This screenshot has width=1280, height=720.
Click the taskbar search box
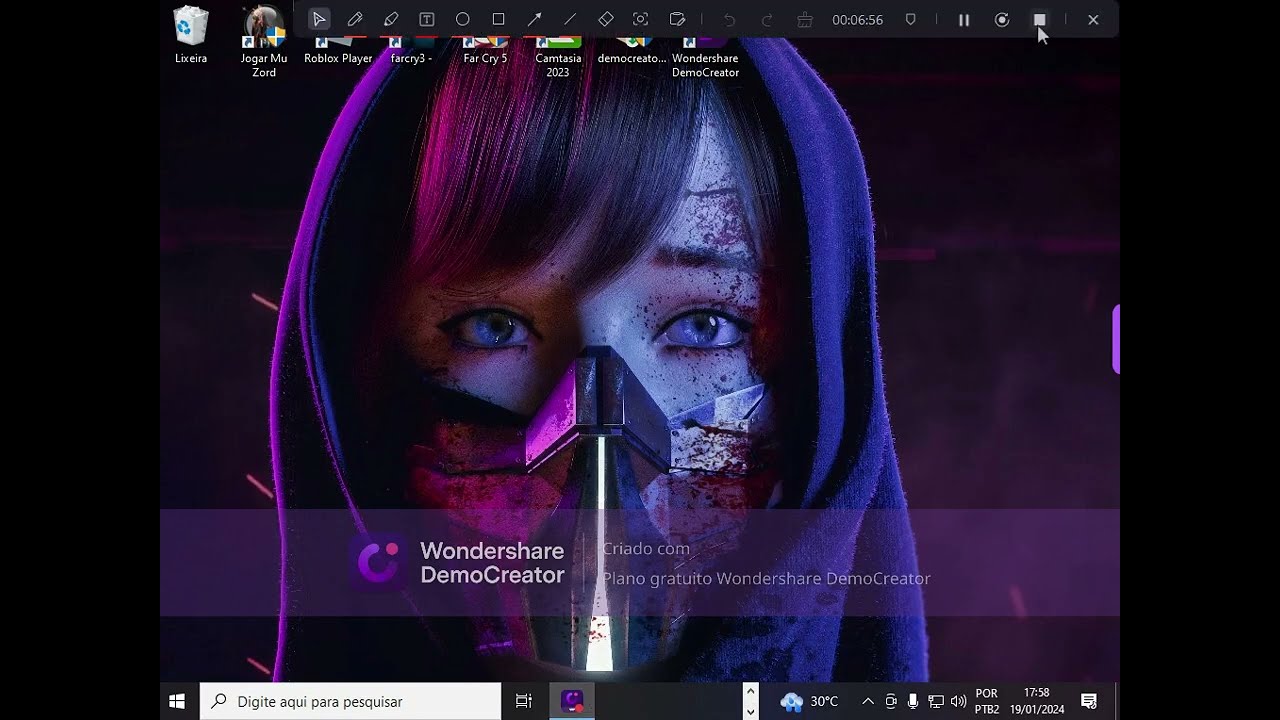[350, 701]
